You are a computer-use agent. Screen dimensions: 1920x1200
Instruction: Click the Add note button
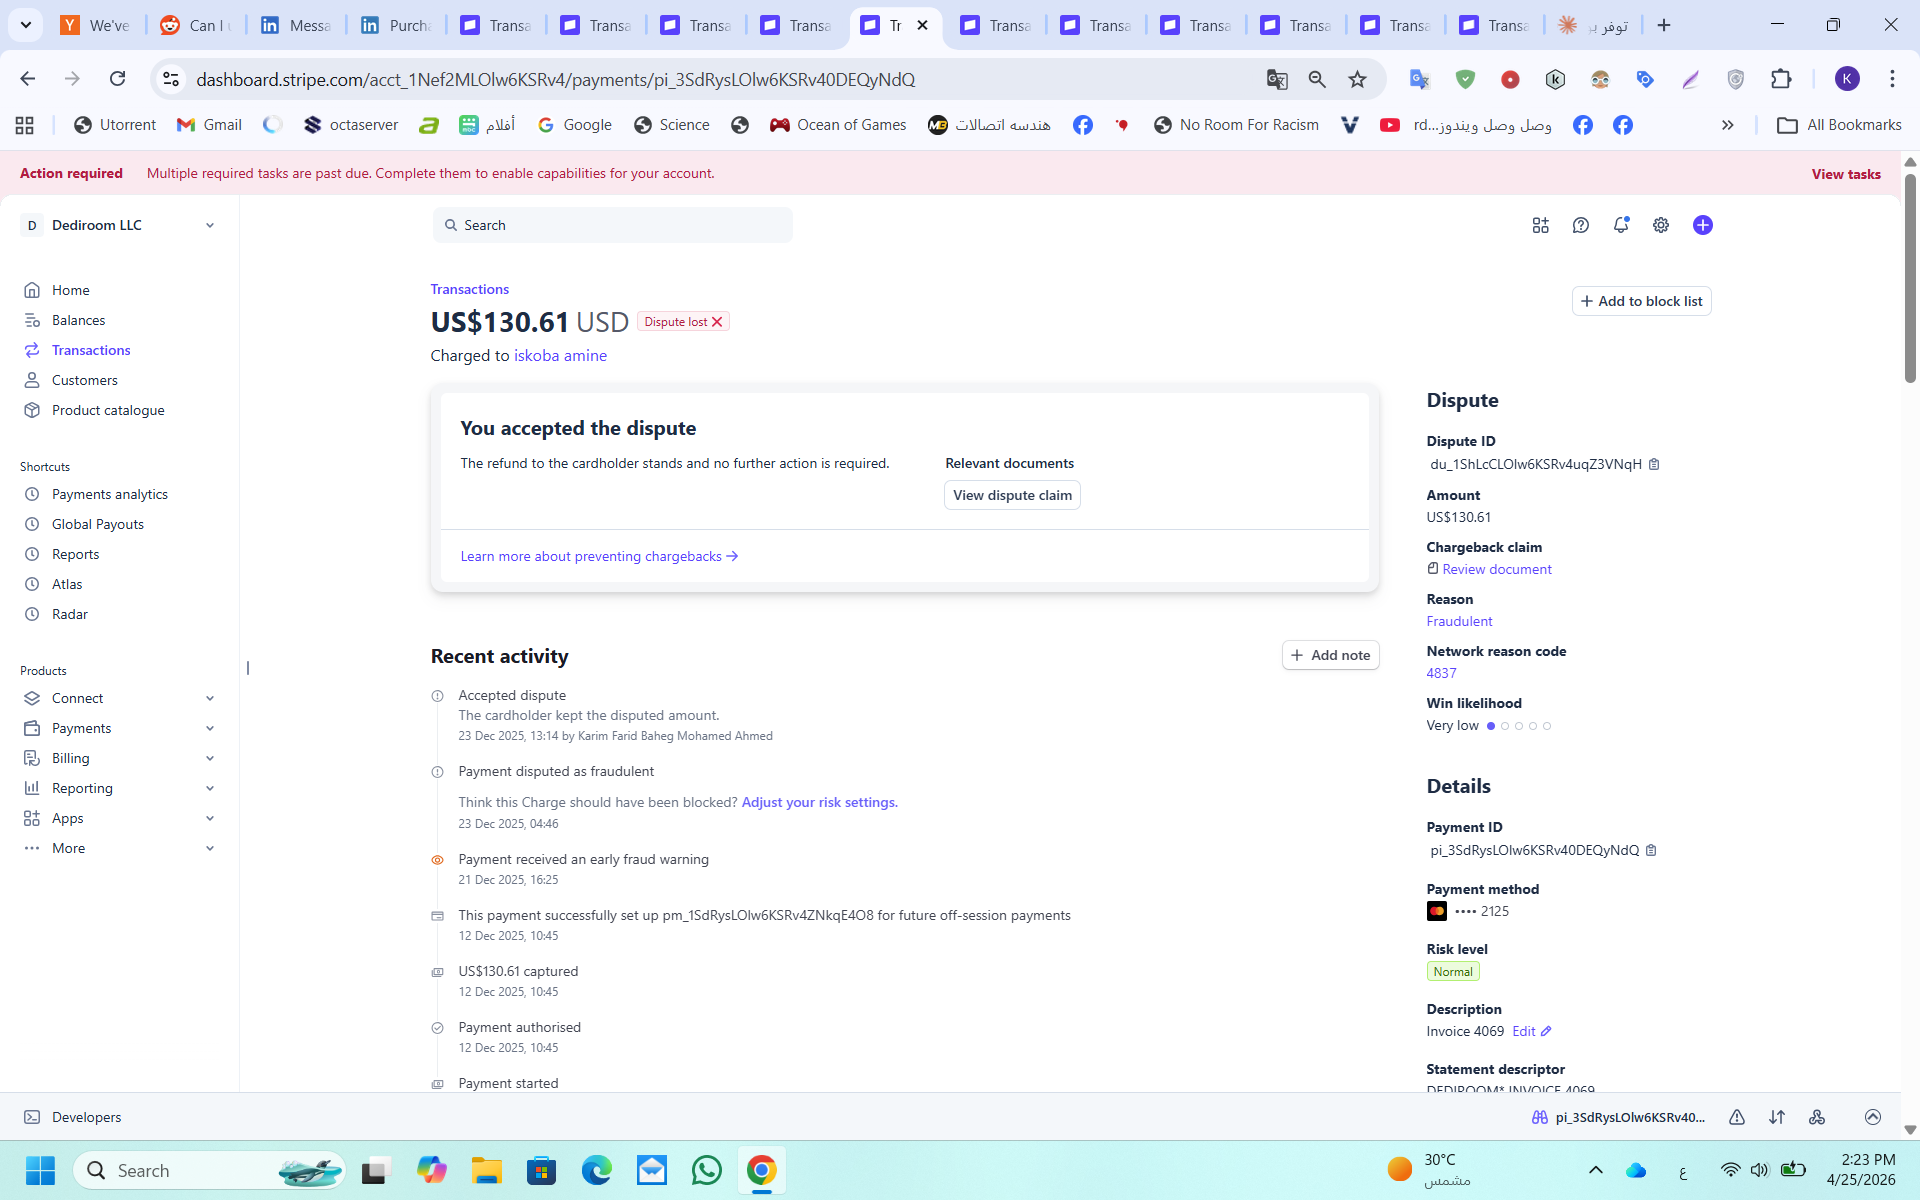tap(1330, 655)
